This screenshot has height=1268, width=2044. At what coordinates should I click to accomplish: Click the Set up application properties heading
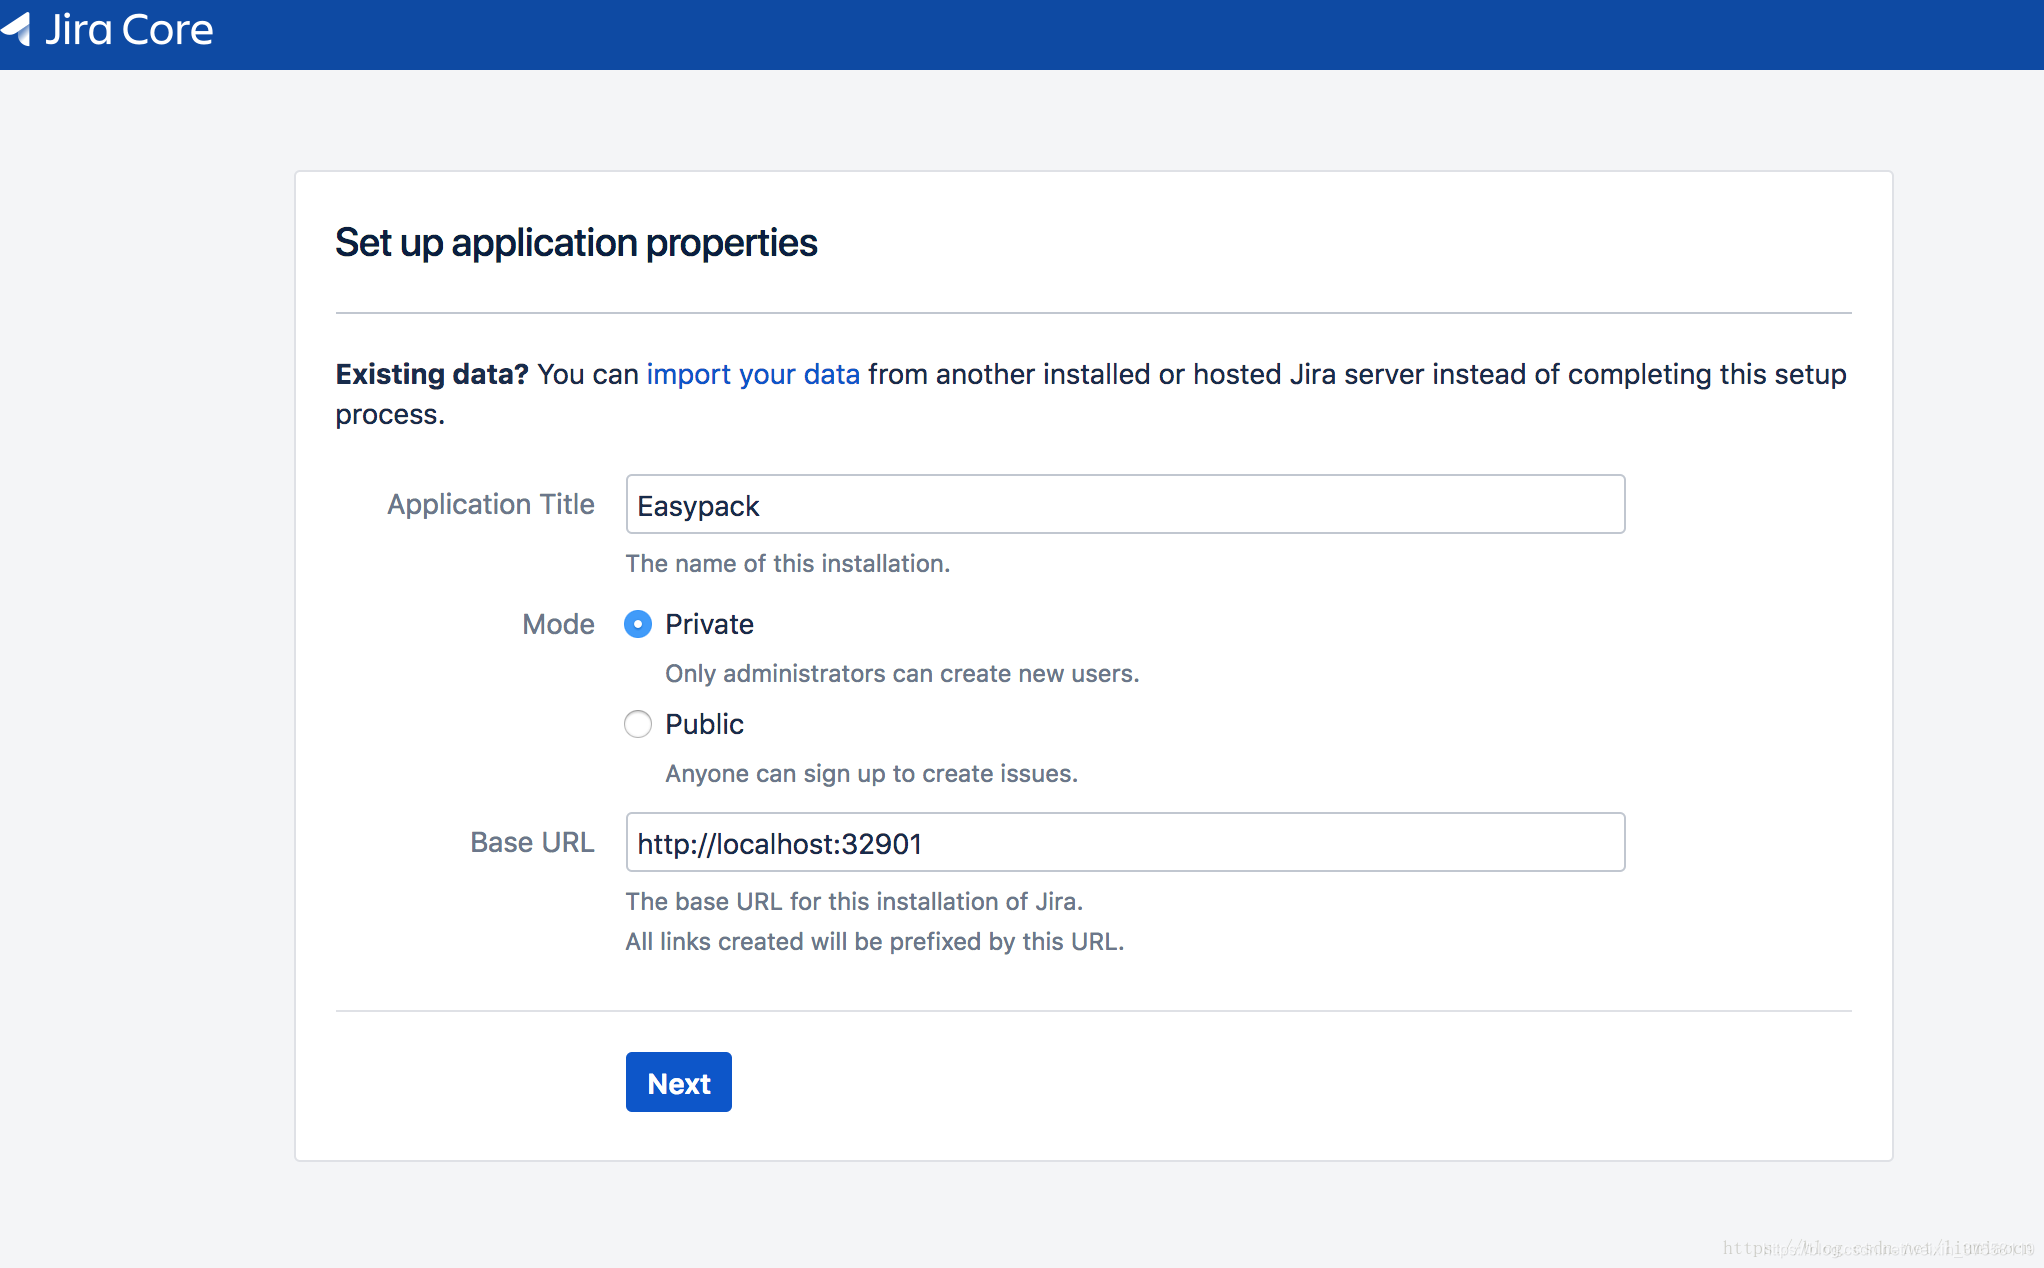(576, 243)
